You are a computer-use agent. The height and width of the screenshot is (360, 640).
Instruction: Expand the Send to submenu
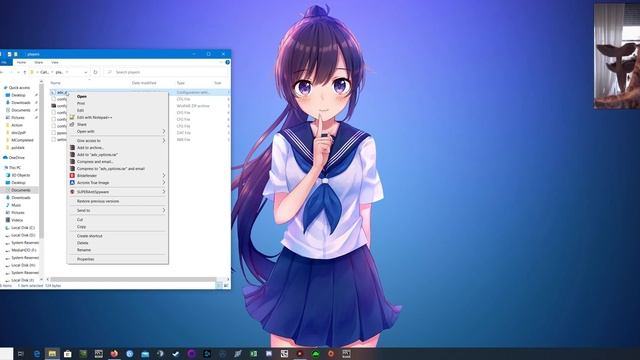point(118,211)
